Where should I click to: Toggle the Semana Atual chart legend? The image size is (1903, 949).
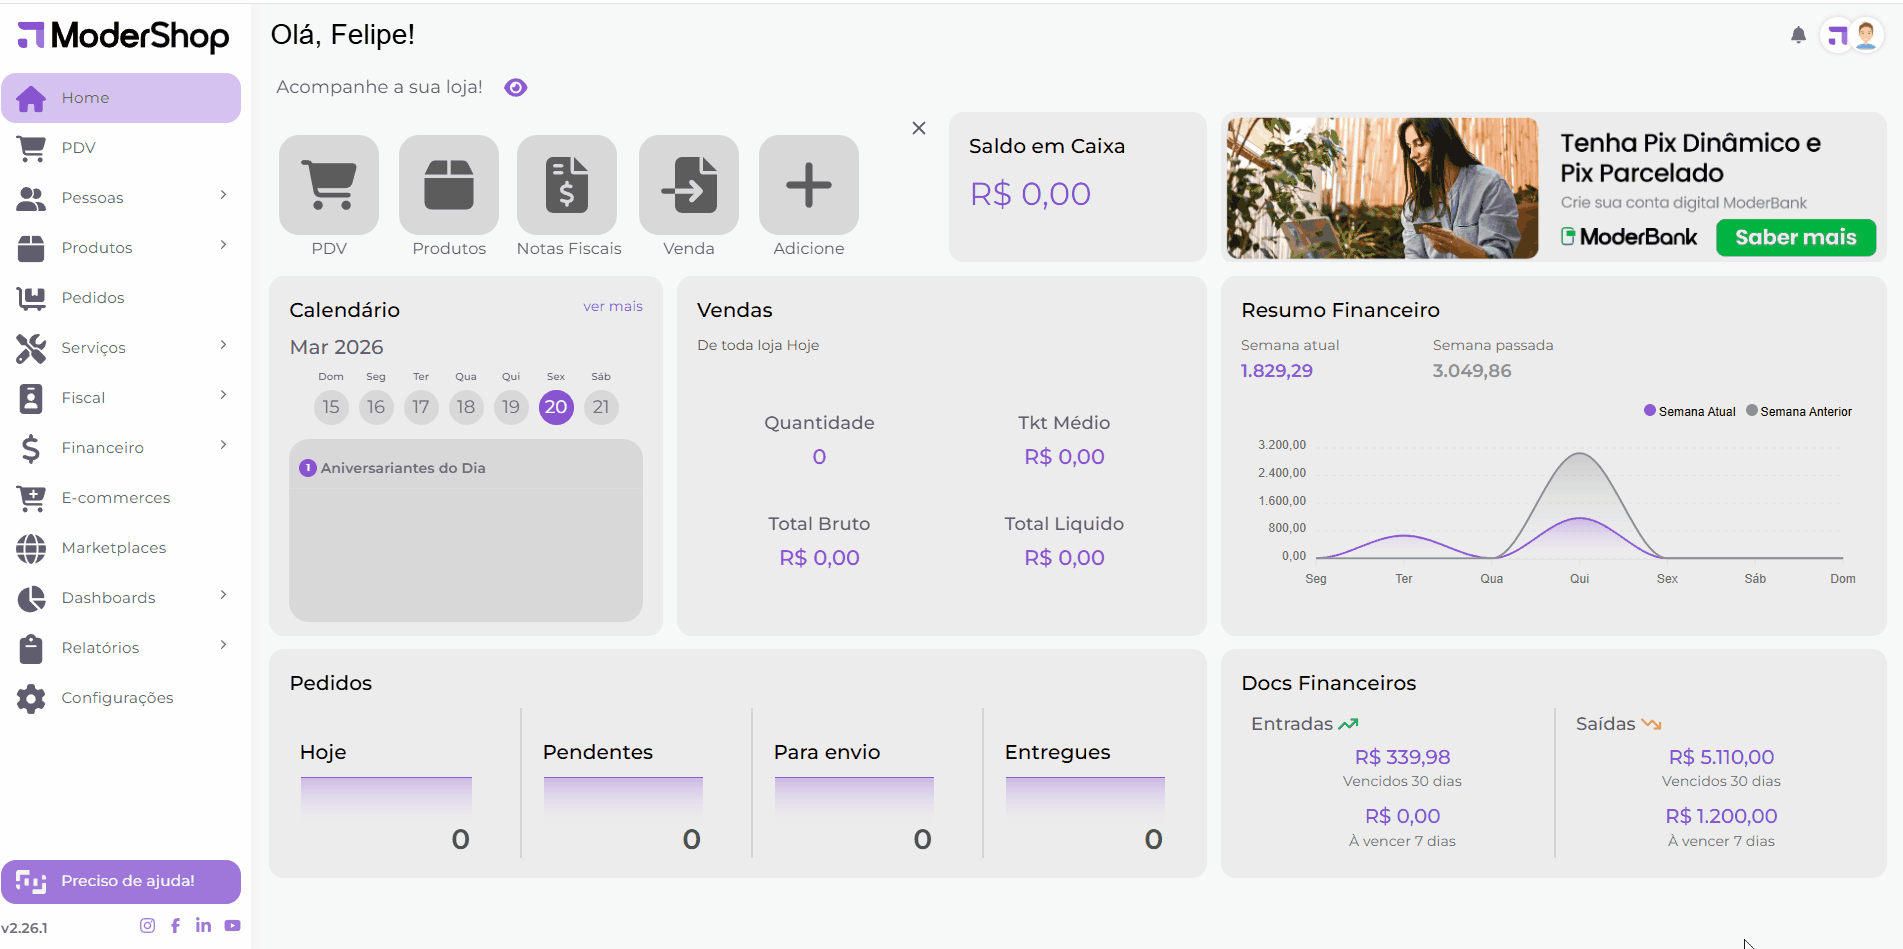(1690, 411)
